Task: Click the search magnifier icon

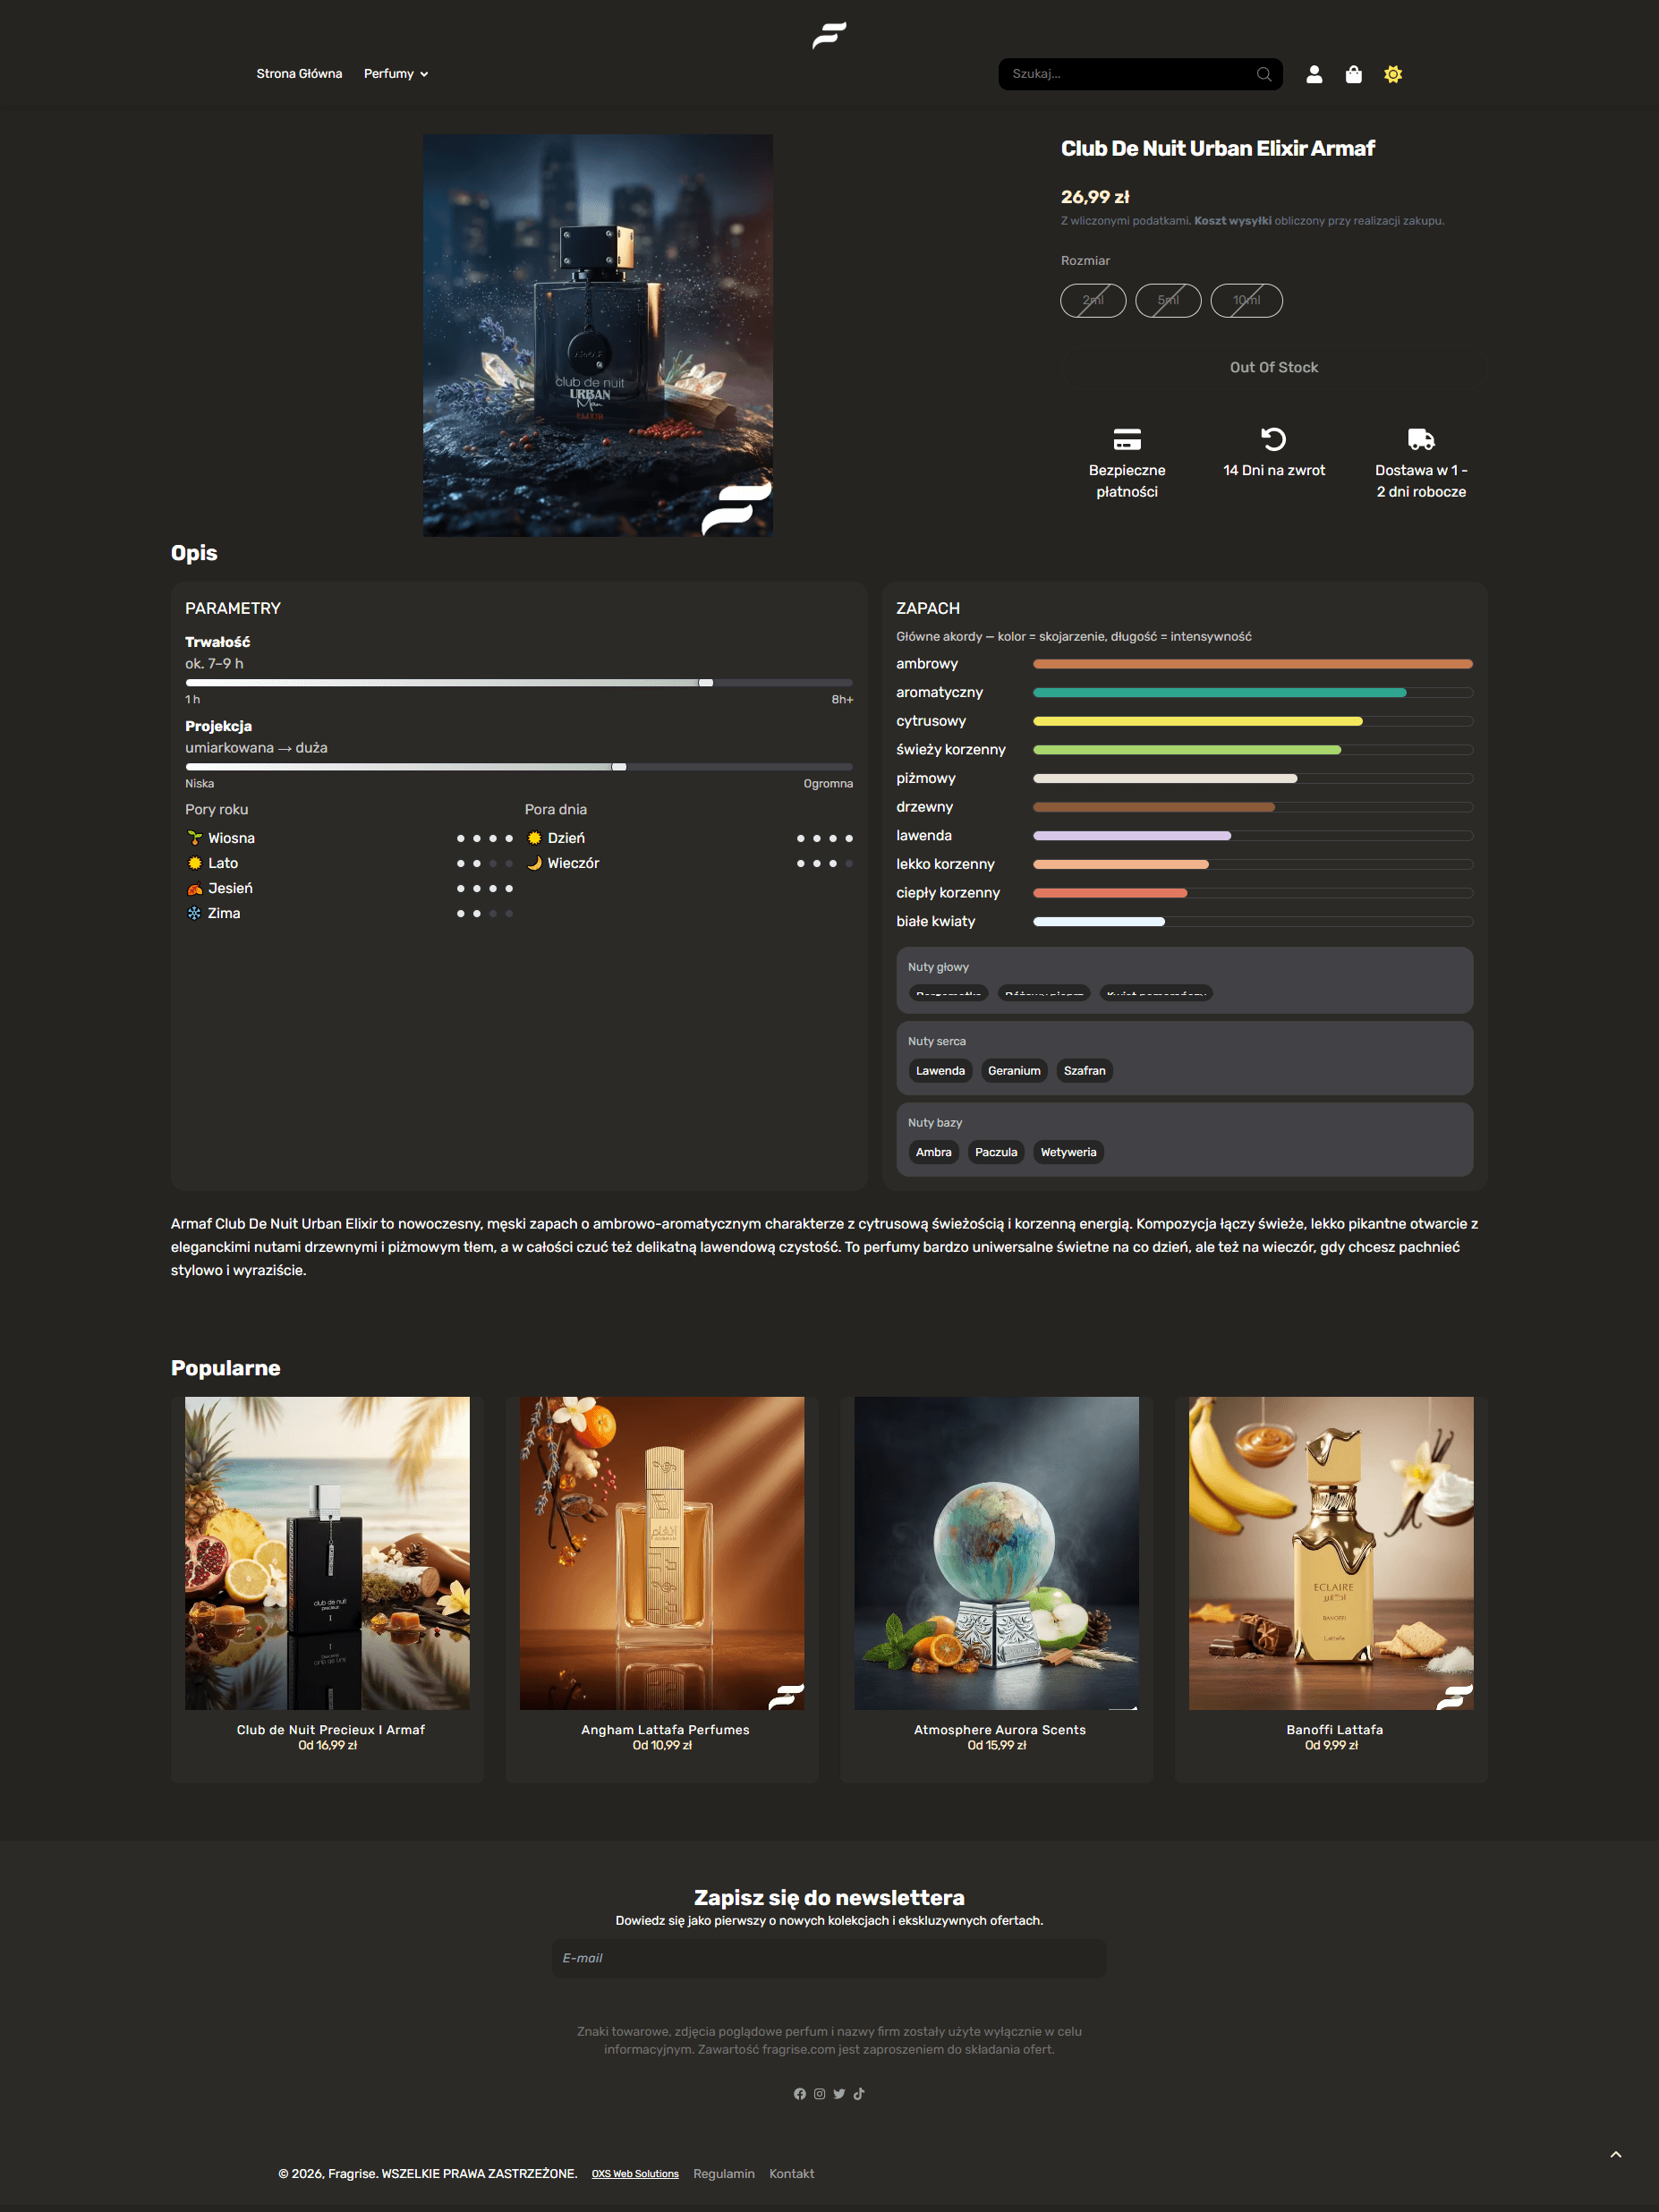Action: [1264, 74]
